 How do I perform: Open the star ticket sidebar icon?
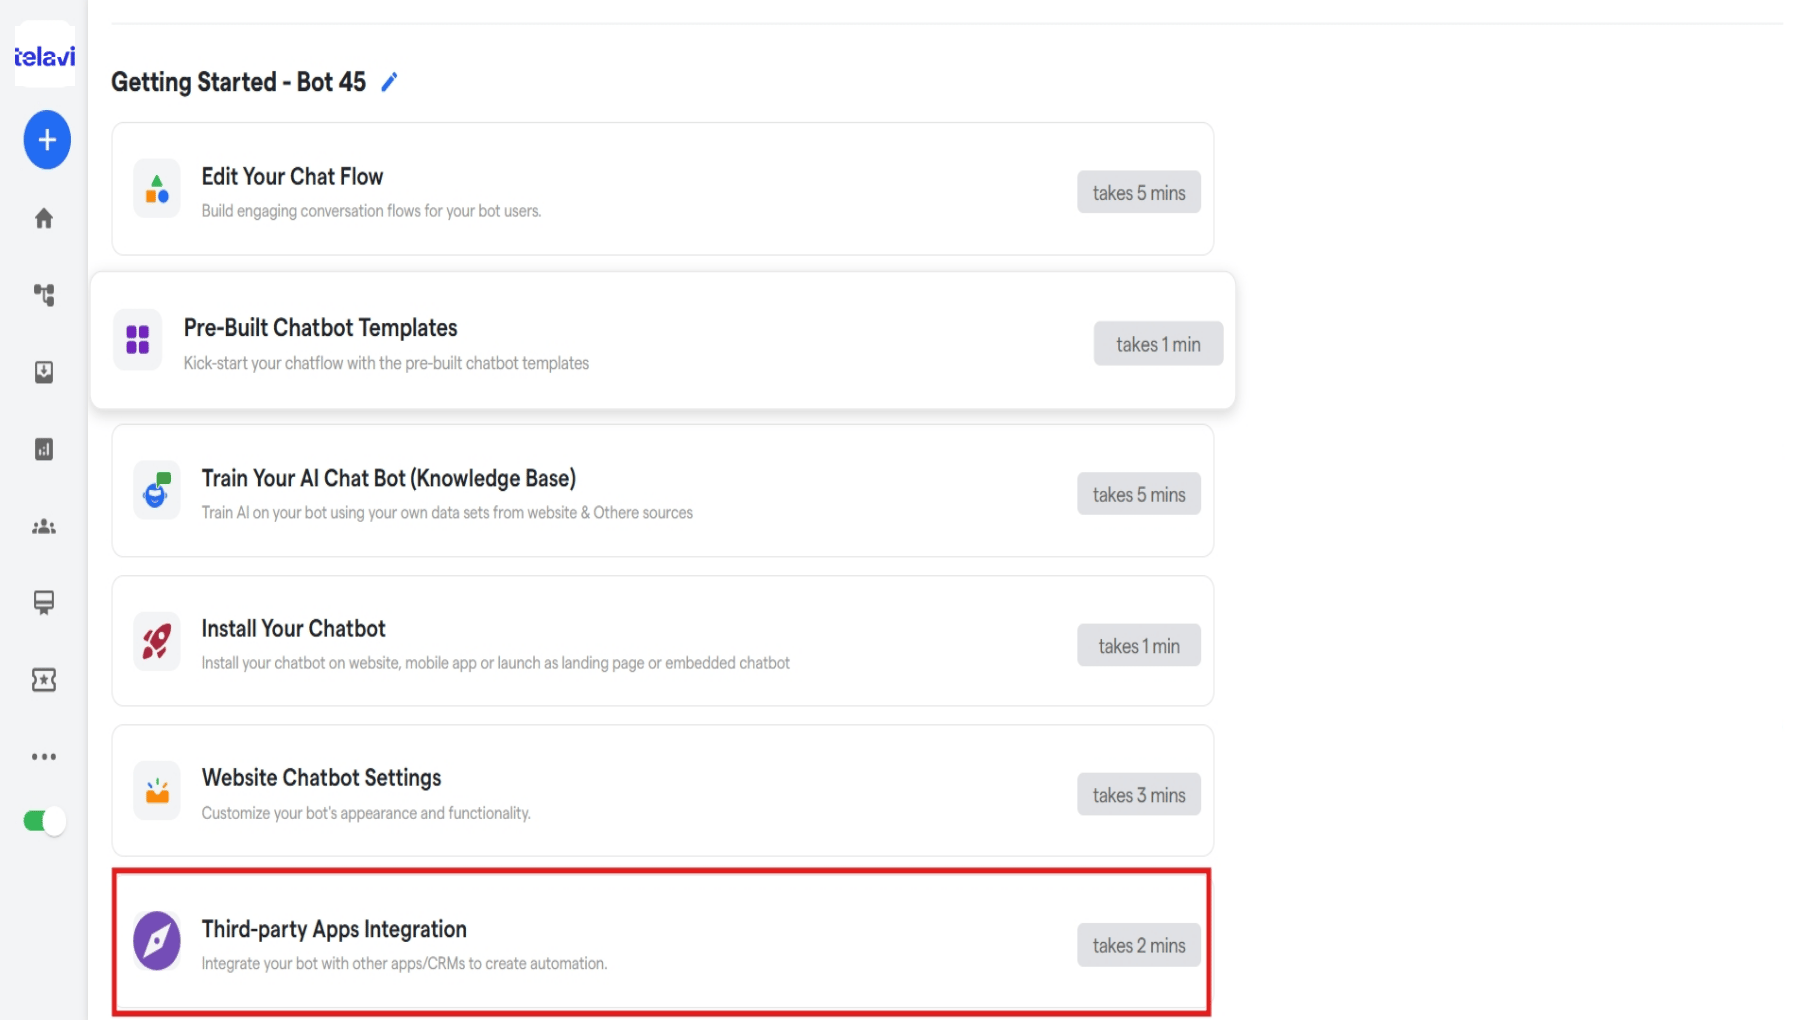click(x=44, y=680)
